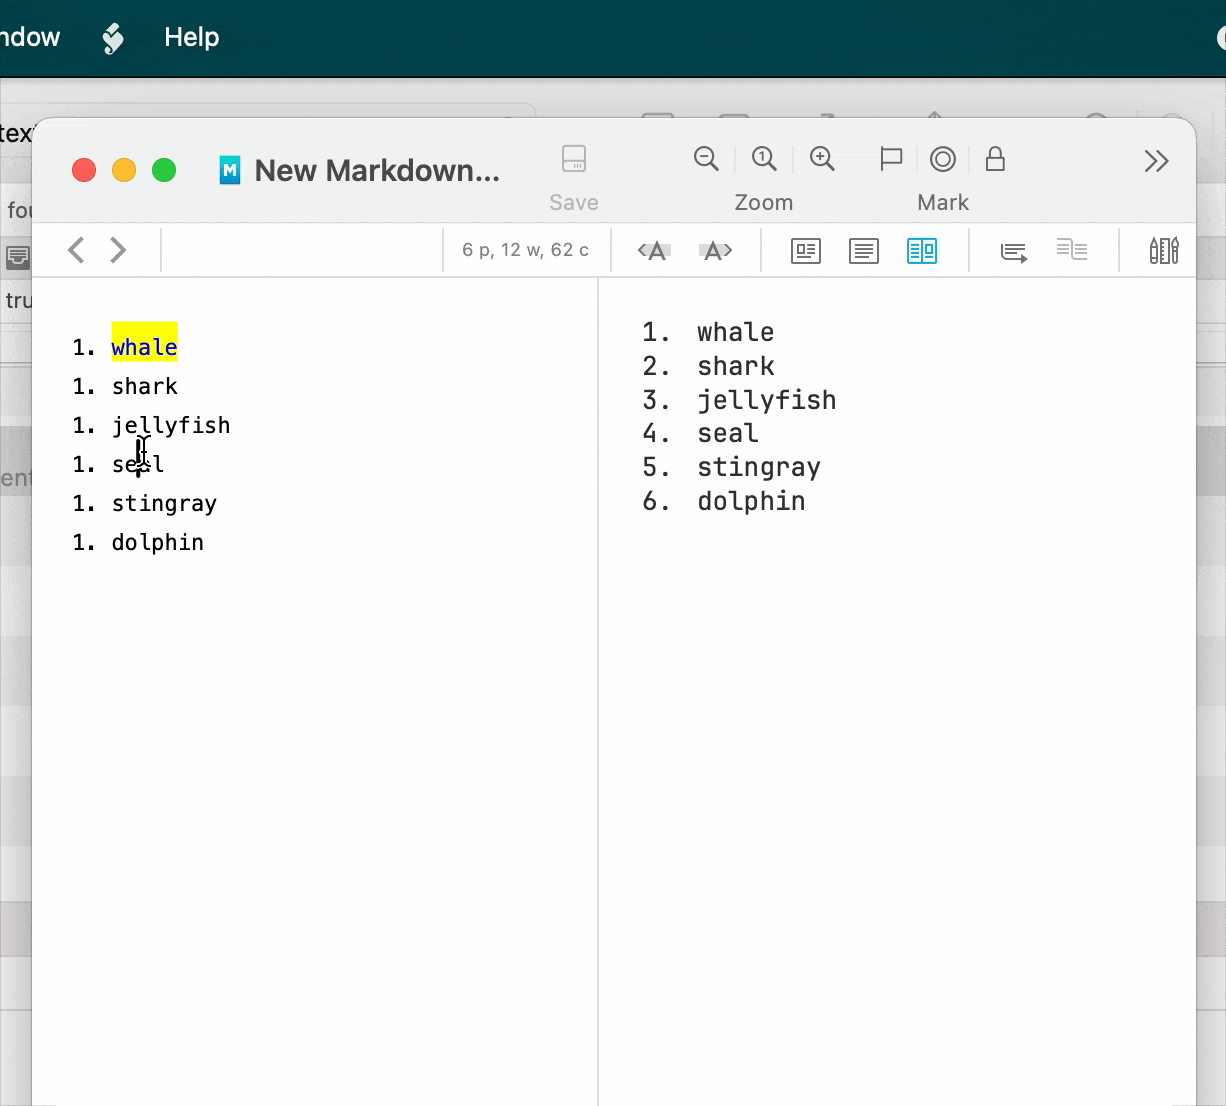
Task: Click the highlighted word whale in editor
Action: [144, 347]
